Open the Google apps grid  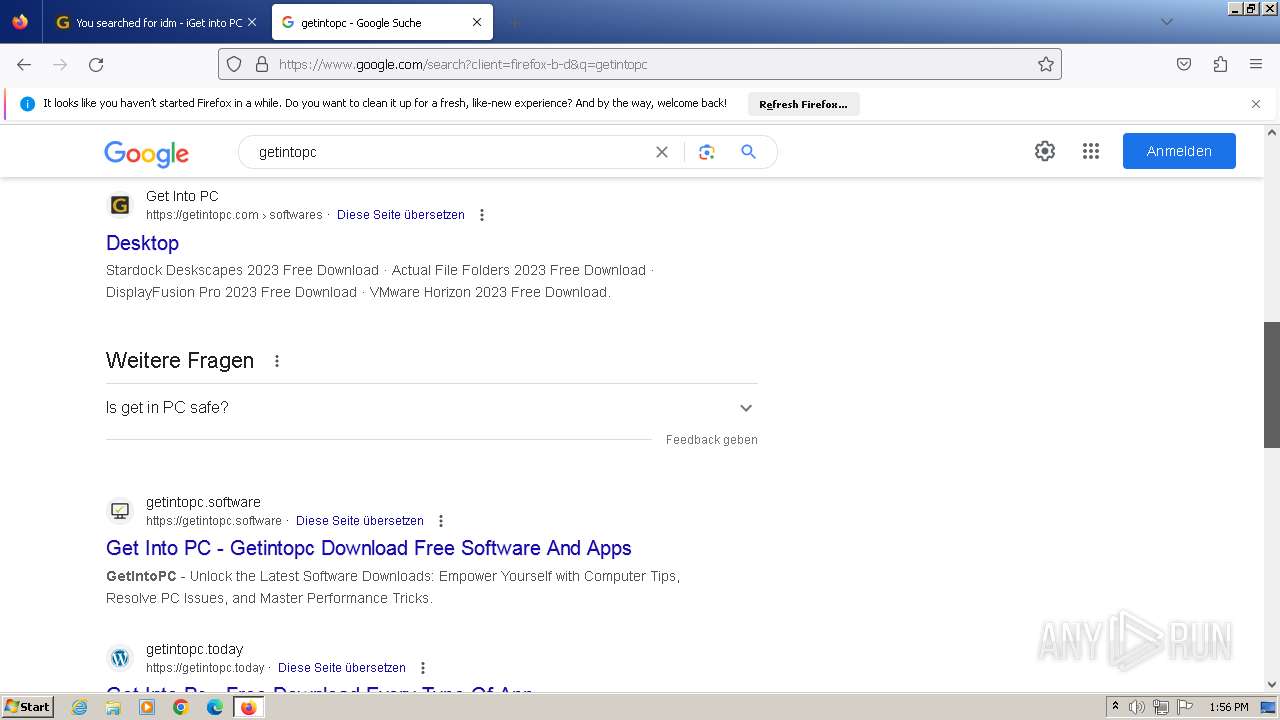click(x=1091, y=151)
